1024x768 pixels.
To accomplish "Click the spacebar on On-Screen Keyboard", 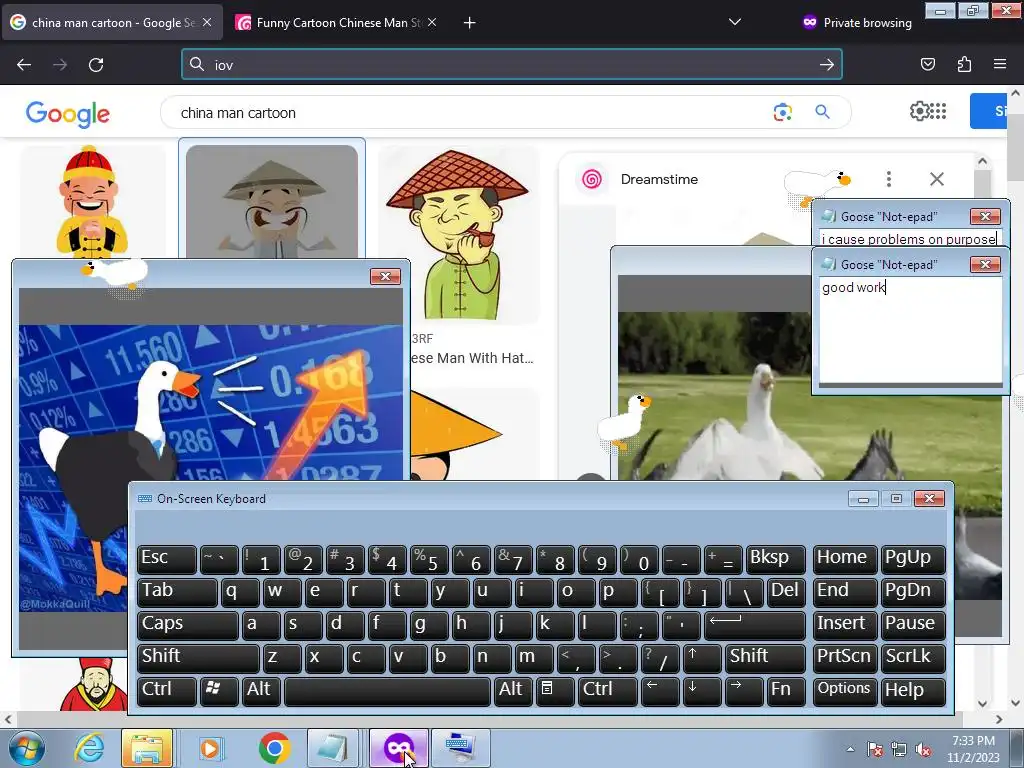I will click(387, 691).
